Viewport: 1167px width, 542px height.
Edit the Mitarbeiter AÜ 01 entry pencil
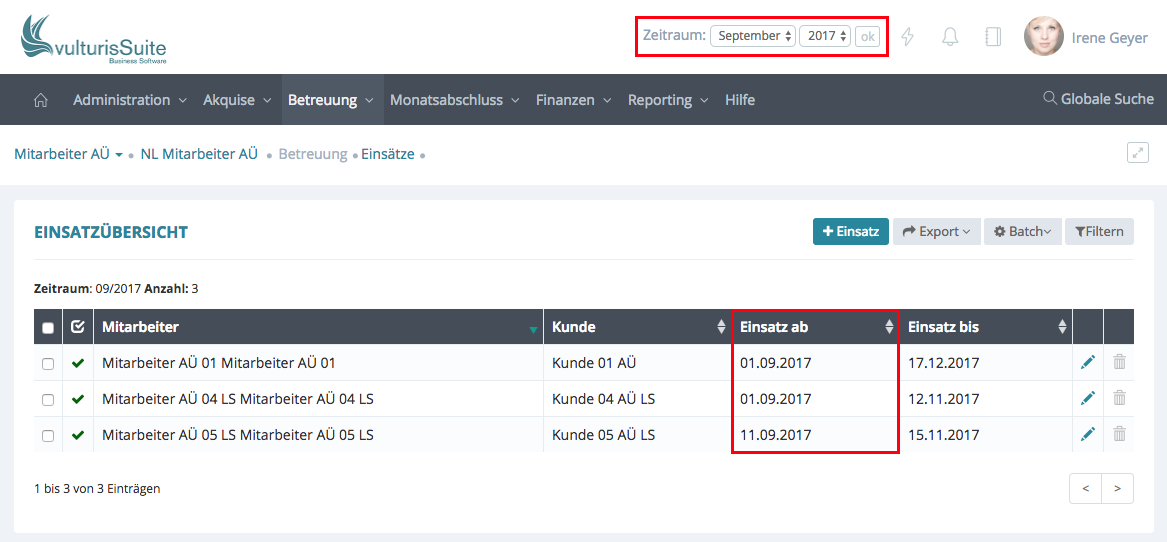point(1088,363)
